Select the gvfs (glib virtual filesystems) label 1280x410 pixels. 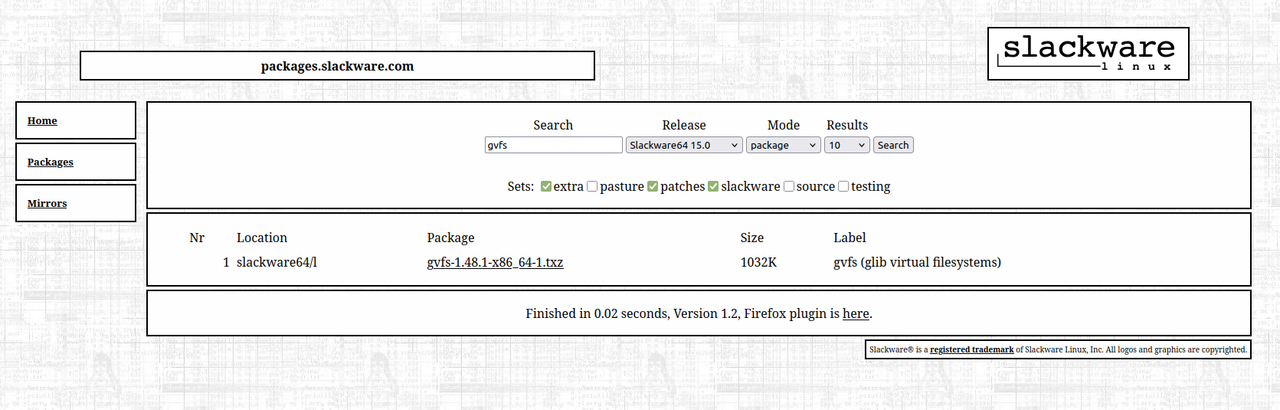[917, 263]
